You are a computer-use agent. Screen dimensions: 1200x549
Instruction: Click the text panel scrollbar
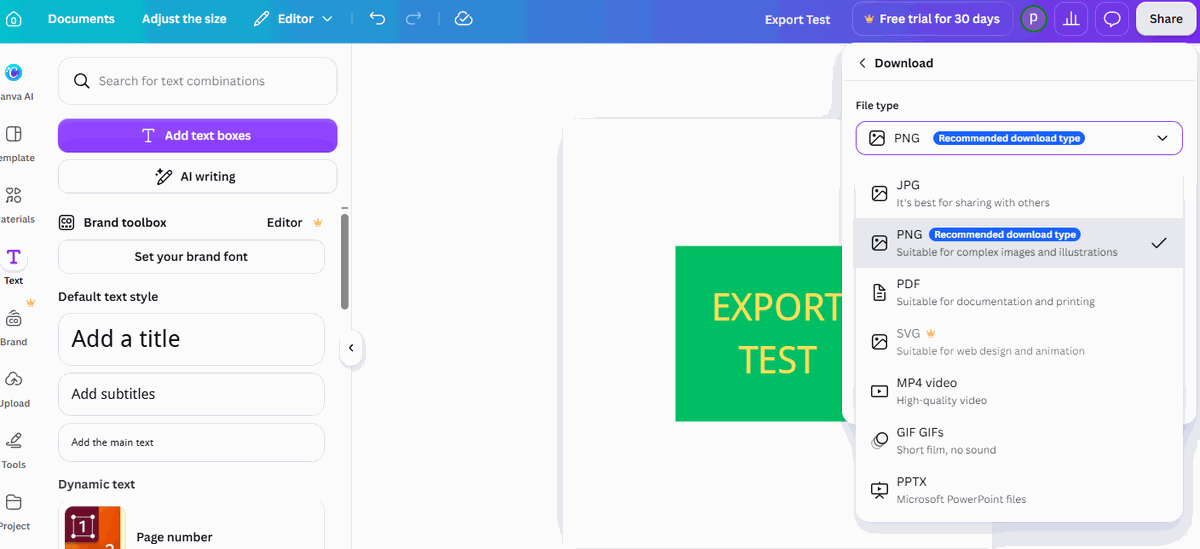point(345,261)
